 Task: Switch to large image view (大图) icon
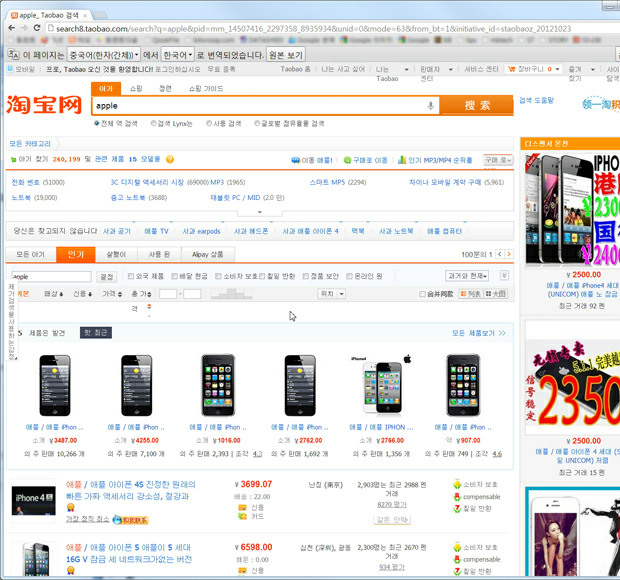pyautogui.click(x=496, y=294)
